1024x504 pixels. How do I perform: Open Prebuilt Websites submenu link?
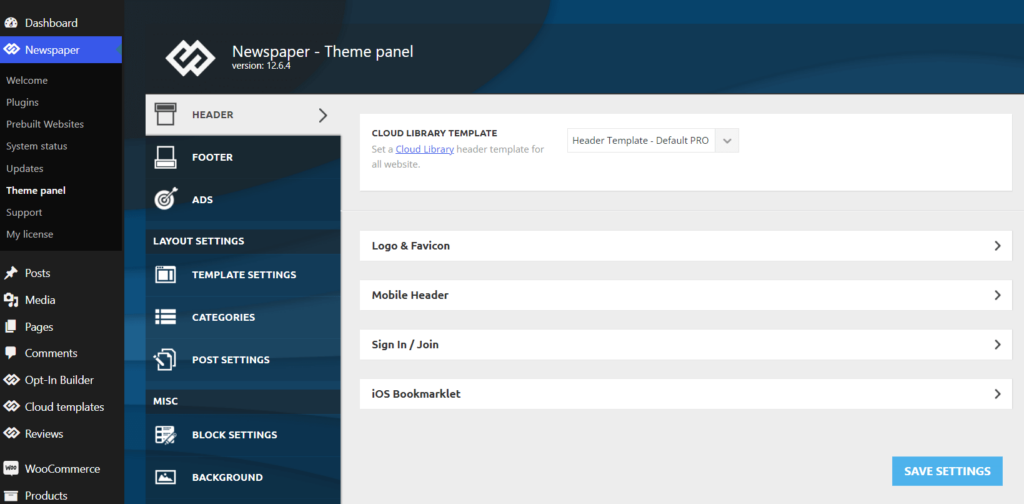pos(45,124)
